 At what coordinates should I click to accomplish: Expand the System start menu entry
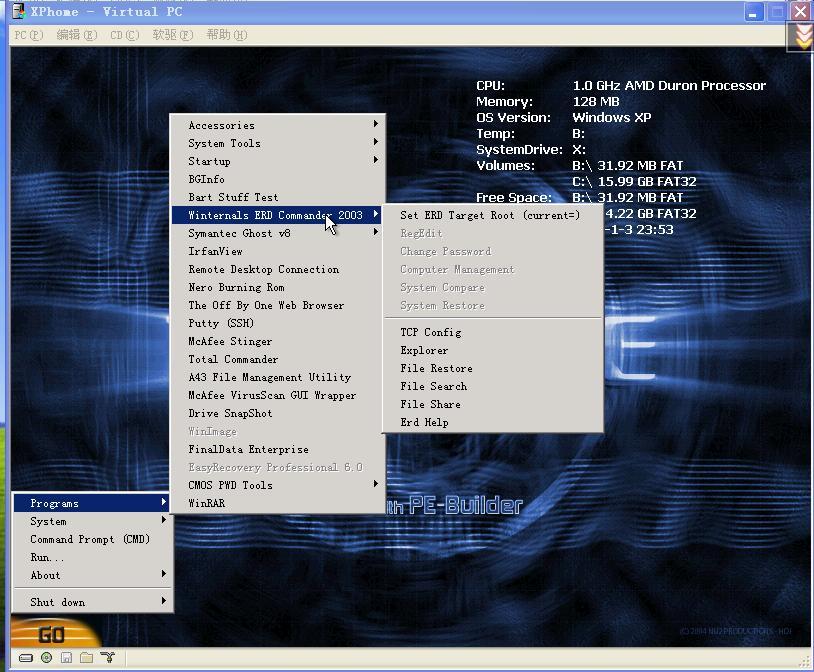click(91, 521)
